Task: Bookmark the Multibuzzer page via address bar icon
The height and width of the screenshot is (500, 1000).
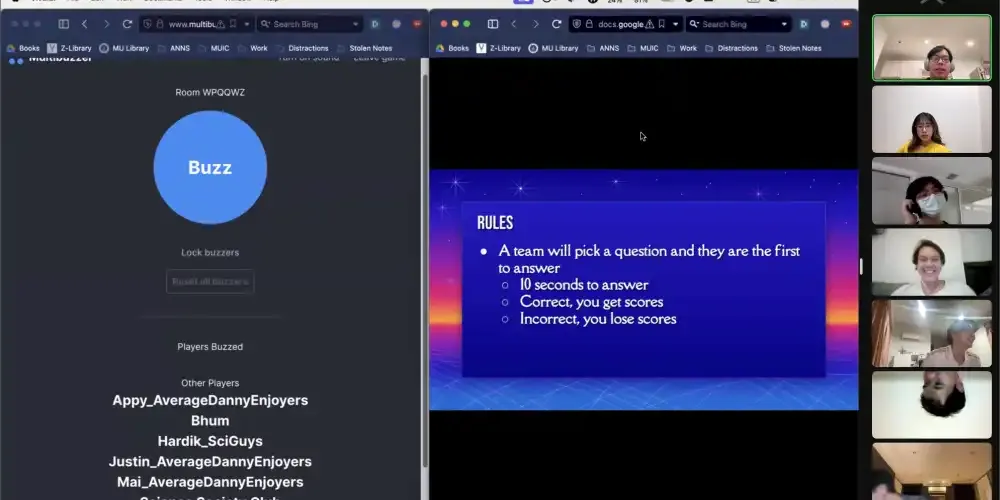Action: click(233, 24)
